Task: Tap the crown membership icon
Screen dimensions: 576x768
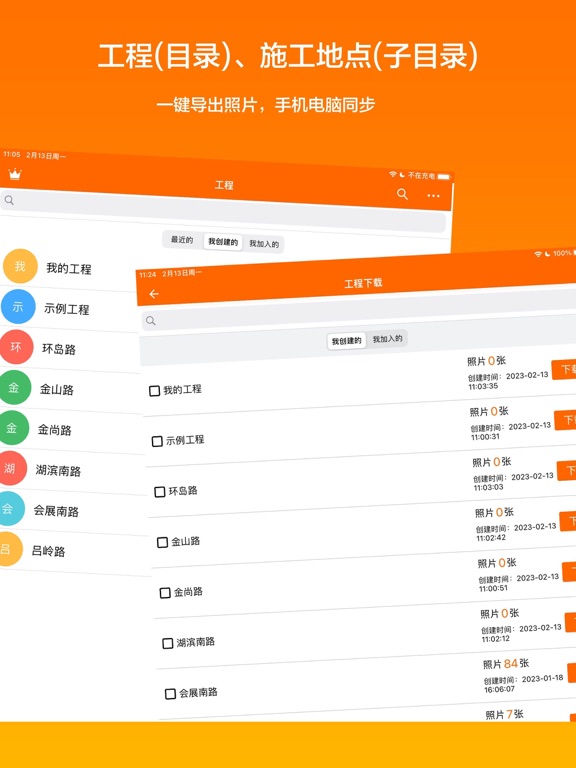Action: point(15,174)
